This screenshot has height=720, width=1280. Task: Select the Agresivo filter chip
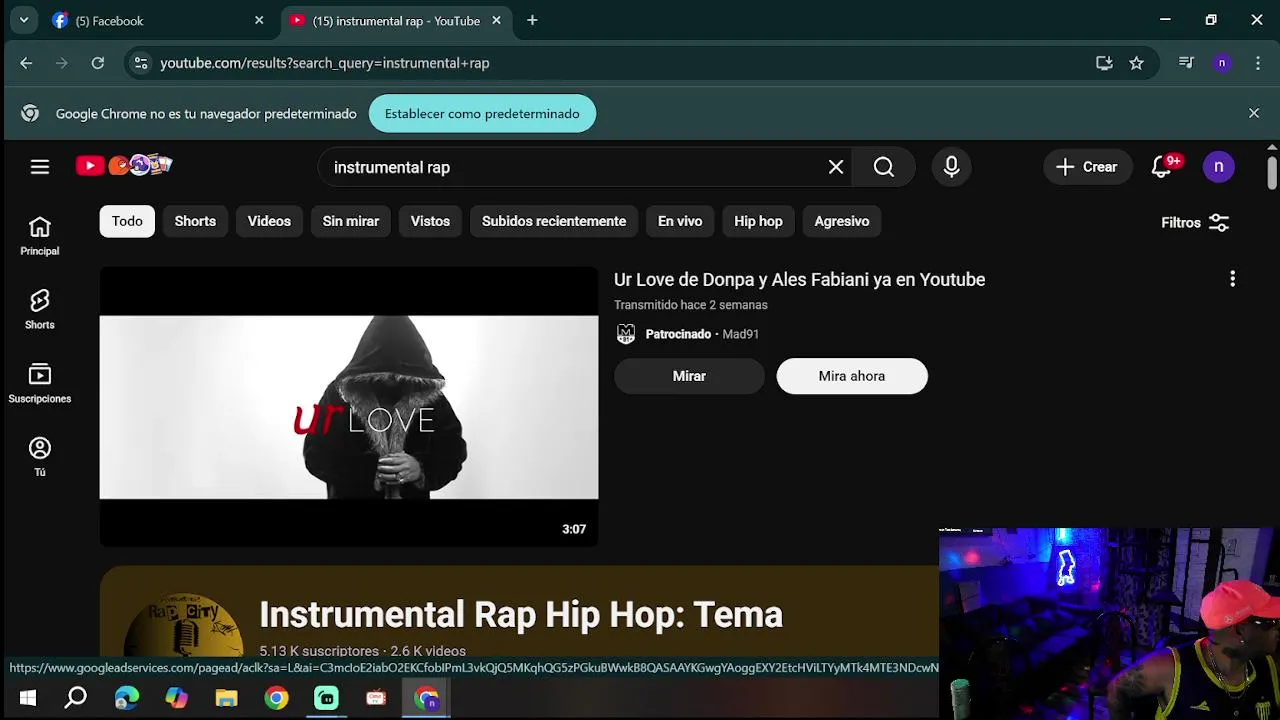click(x=842, y=221)
